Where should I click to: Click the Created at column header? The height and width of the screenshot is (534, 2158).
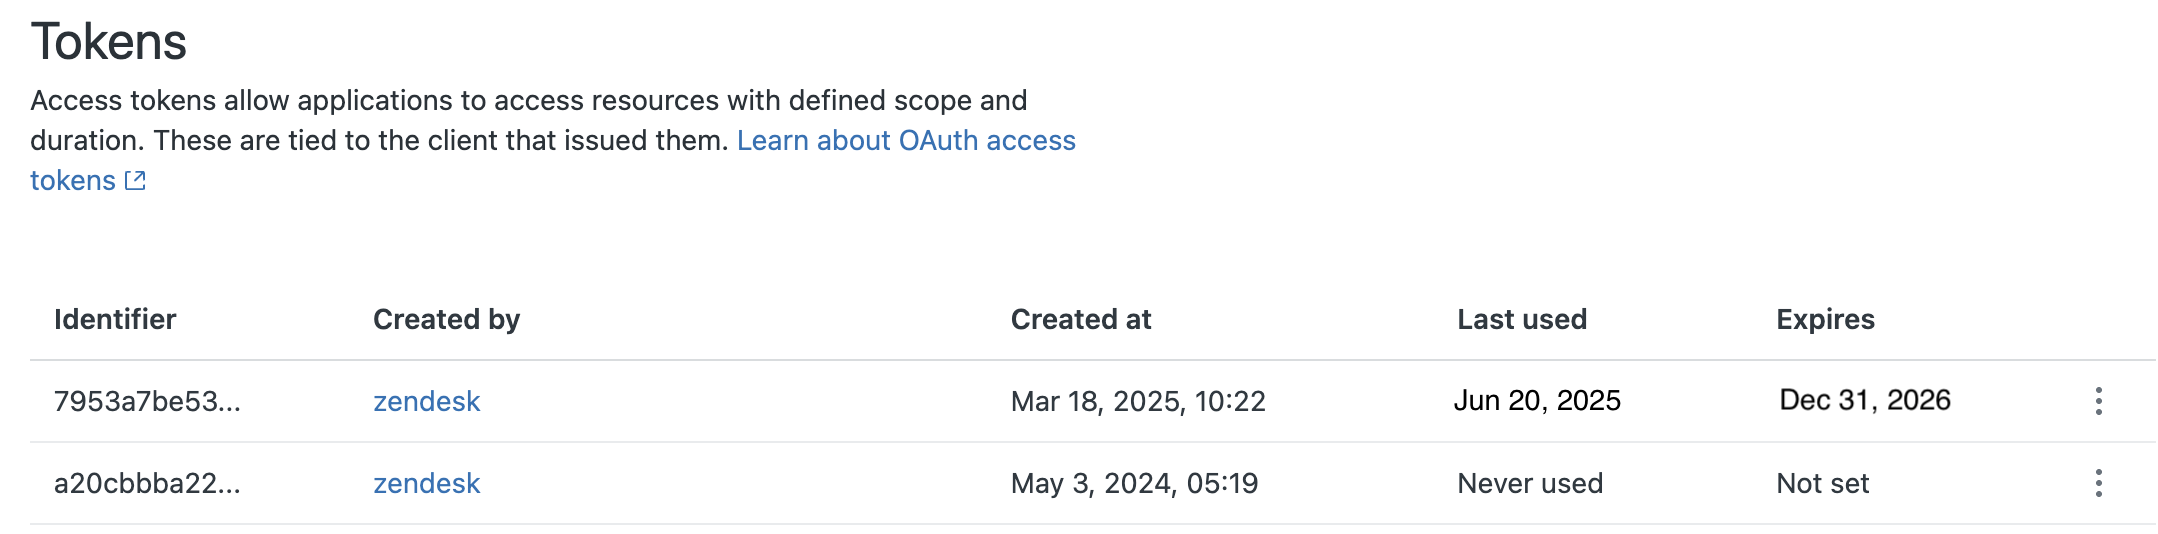click(x=1081, y=319)
